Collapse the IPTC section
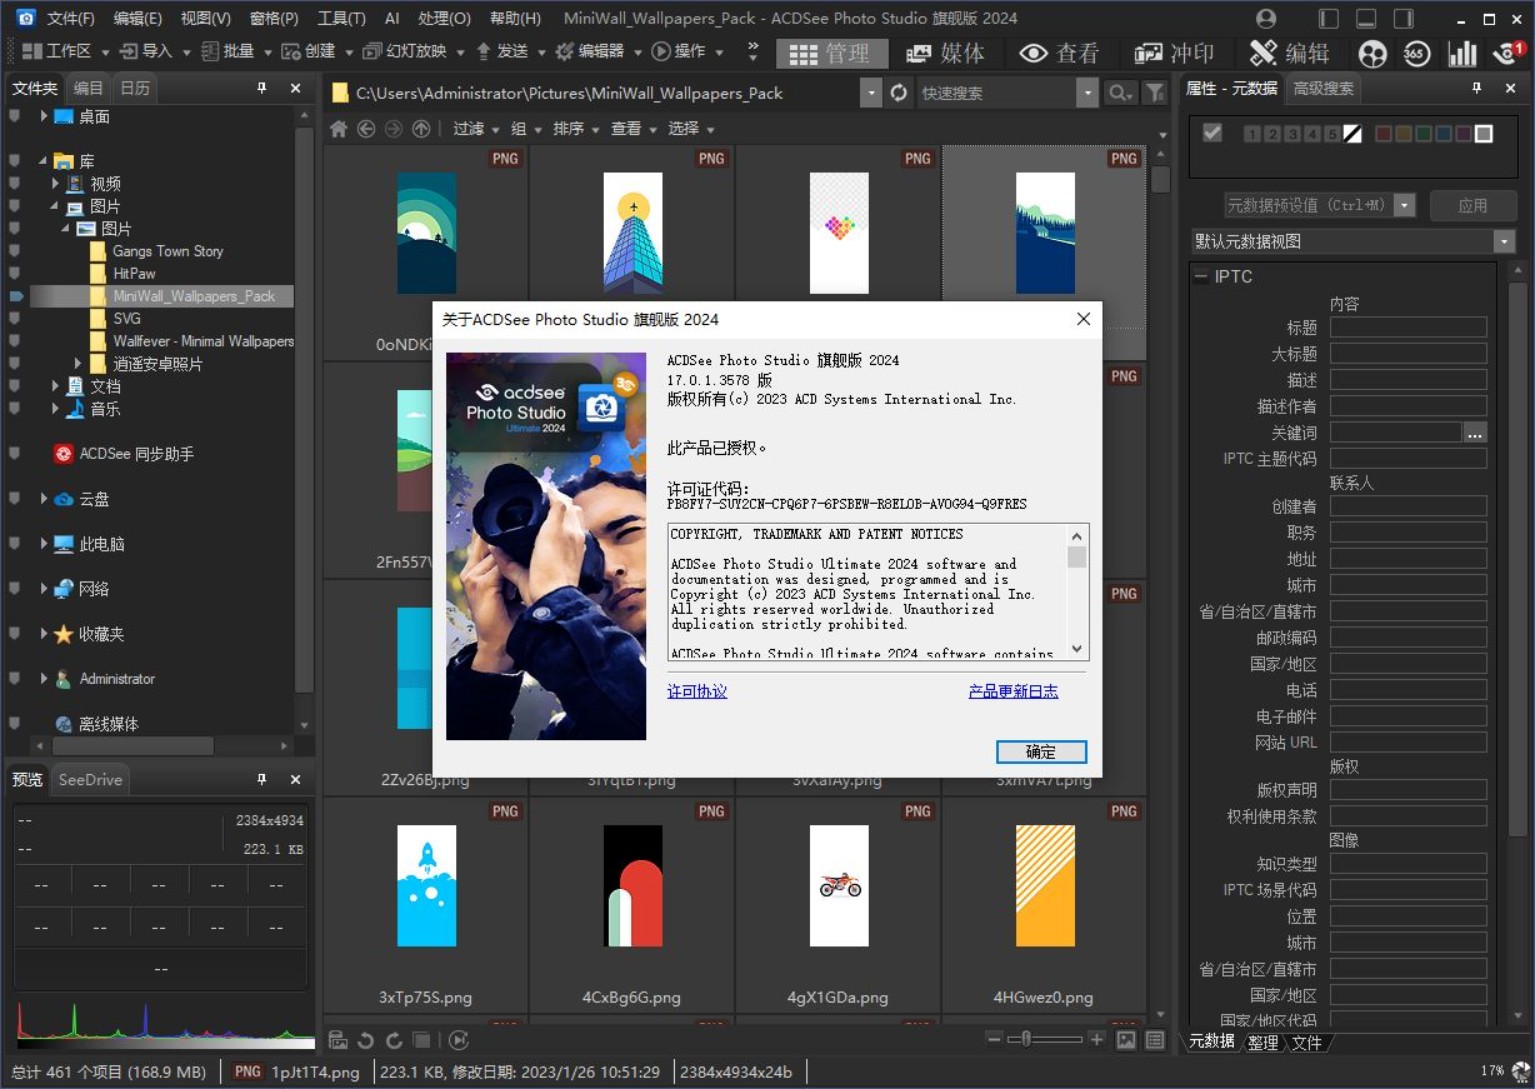Viewport: 1535px width, 1089px height. pyautogui.click(x=1201, y=277)
